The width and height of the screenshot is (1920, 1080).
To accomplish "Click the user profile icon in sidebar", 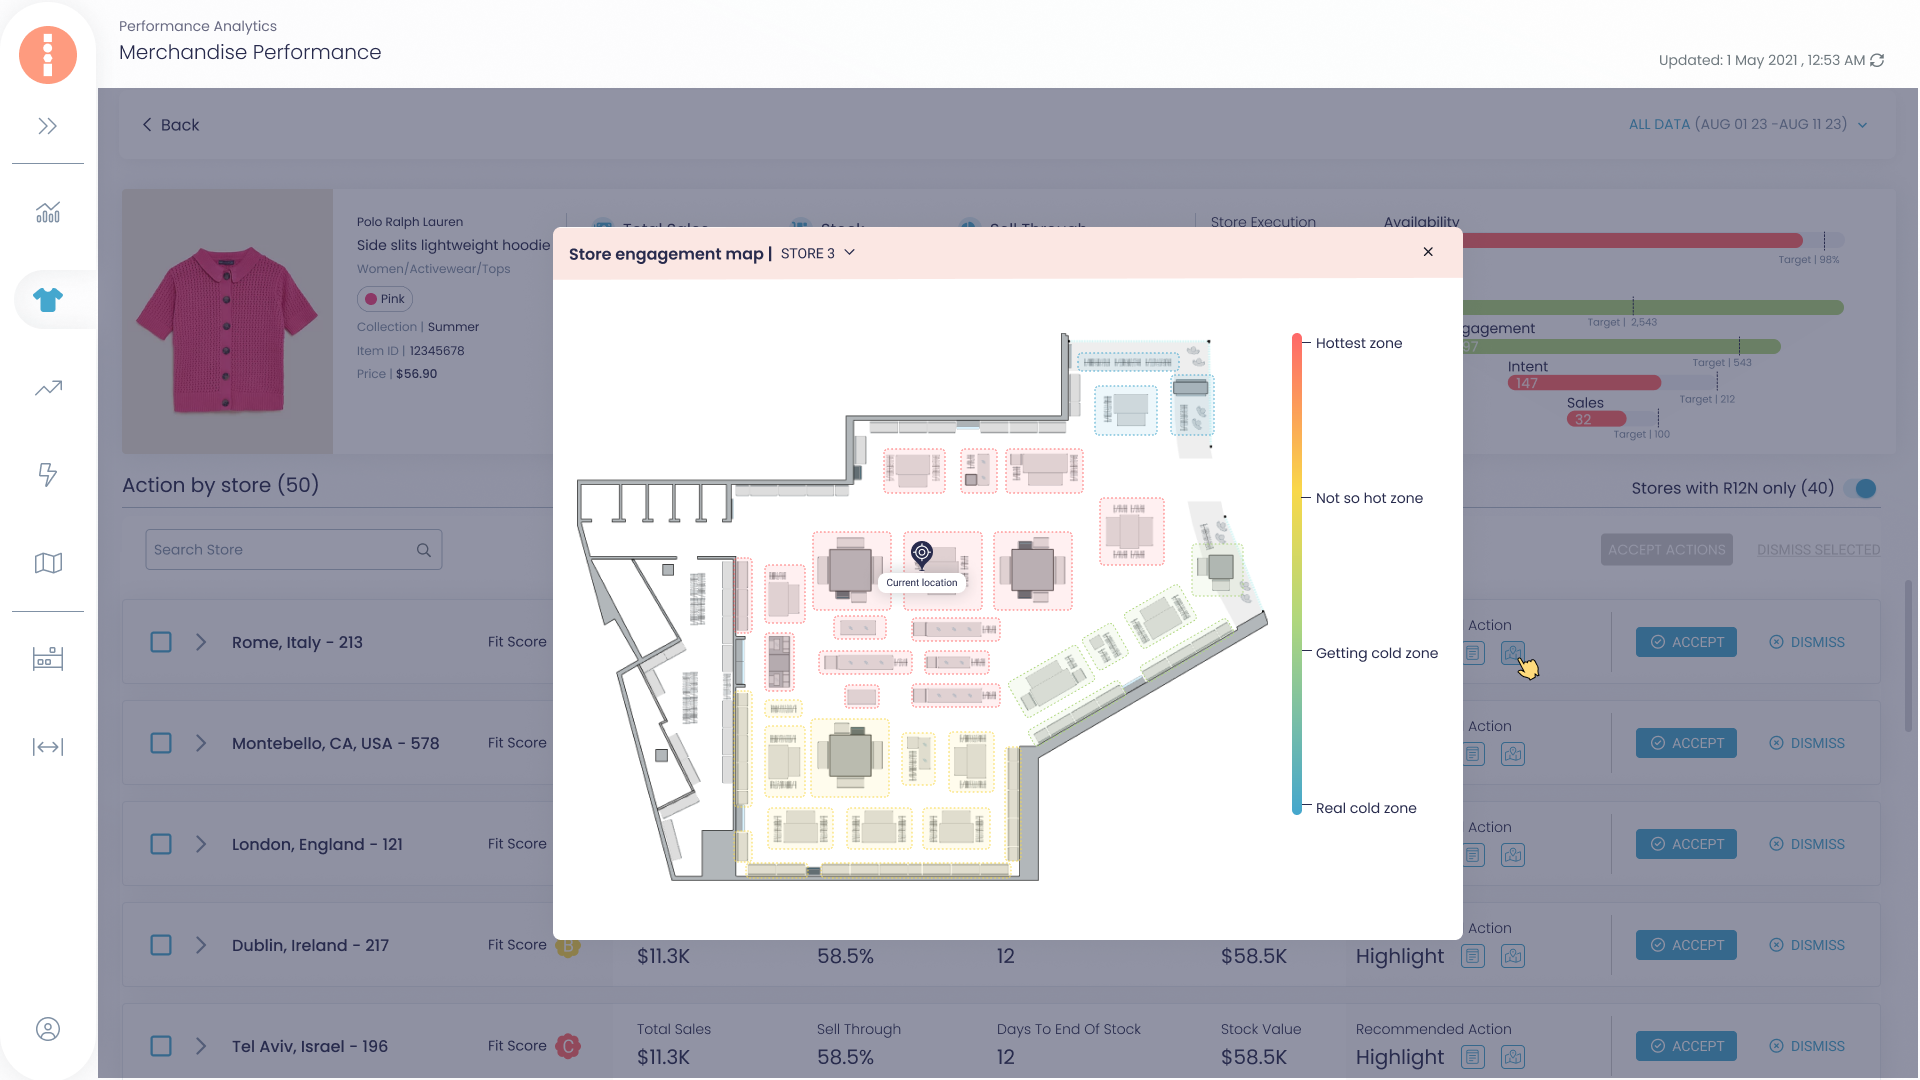I will tap(48, 1029).
